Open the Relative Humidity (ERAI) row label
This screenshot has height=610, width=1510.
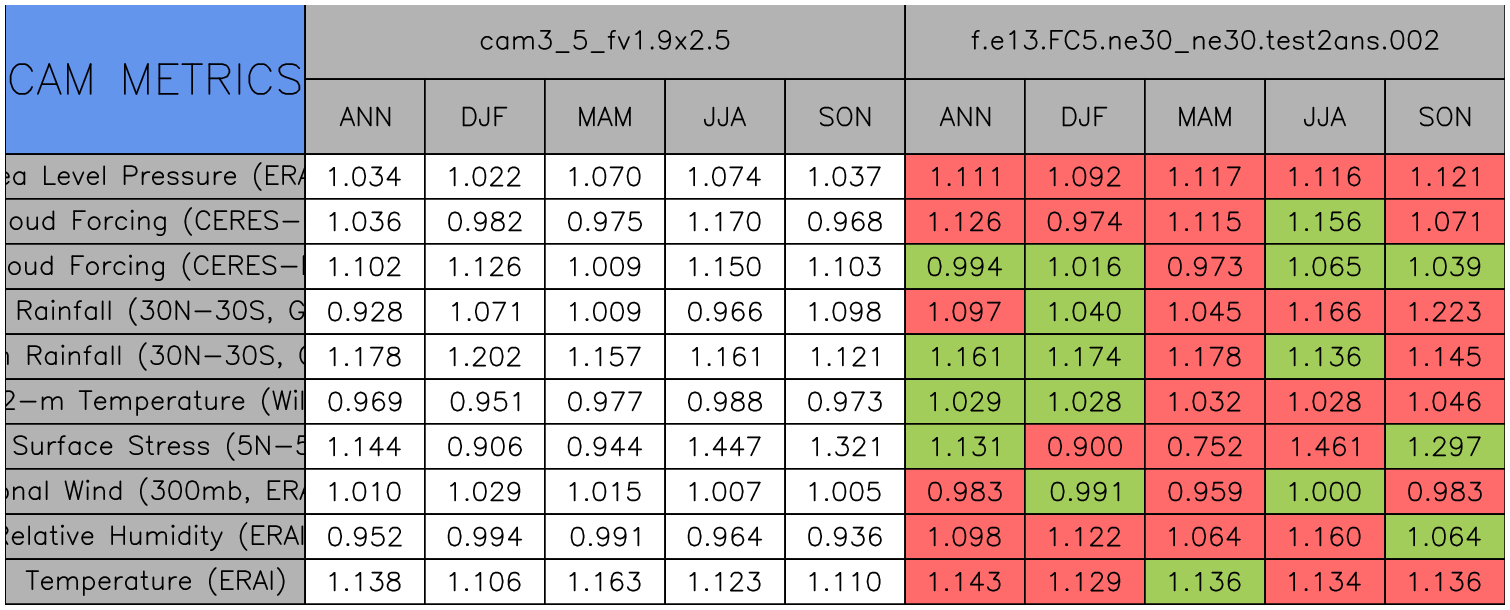155,537
